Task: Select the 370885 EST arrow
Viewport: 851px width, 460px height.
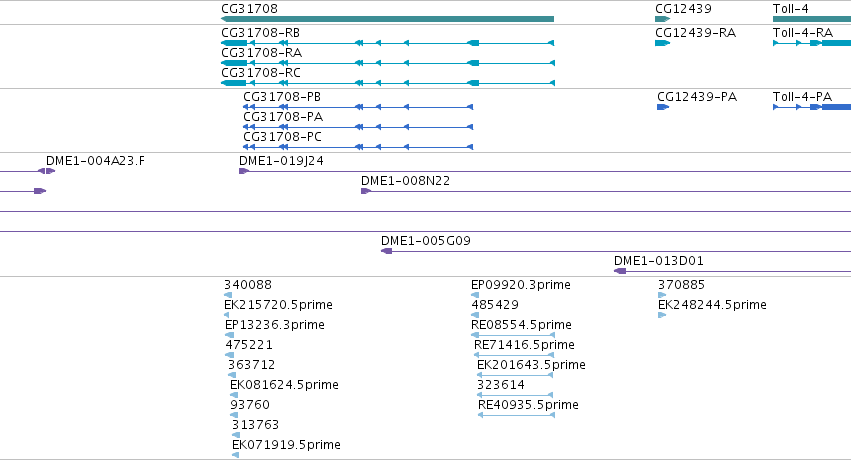Action: [662, 295]
